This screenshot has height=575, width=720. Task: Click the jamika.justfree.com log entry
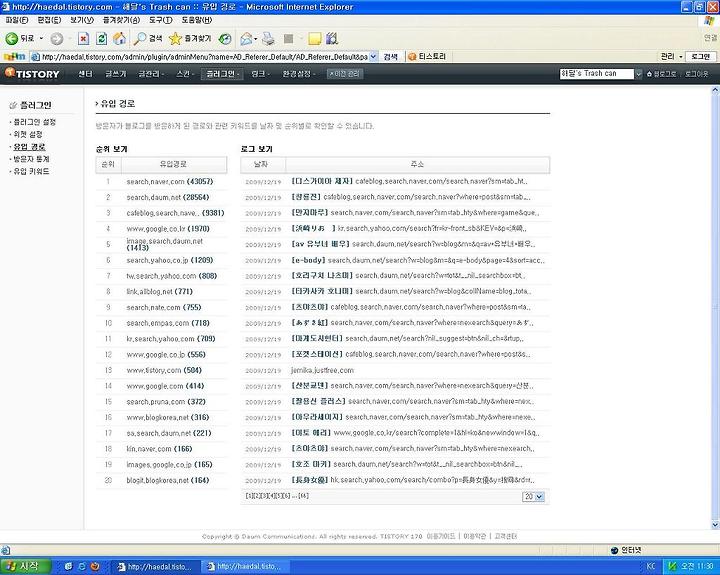point(322,370)
